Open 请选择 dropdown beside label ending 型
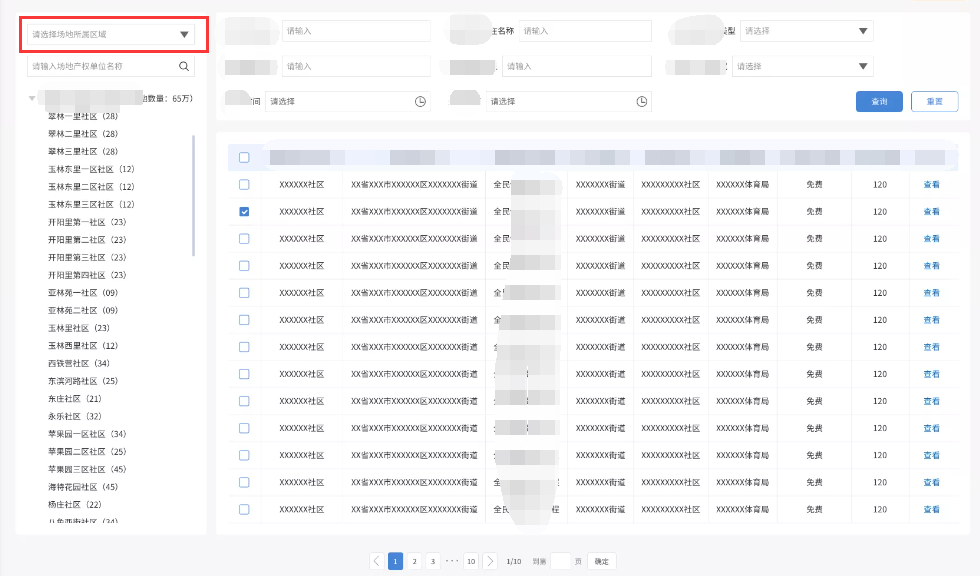The image size is (980, 576). [806, 31]
